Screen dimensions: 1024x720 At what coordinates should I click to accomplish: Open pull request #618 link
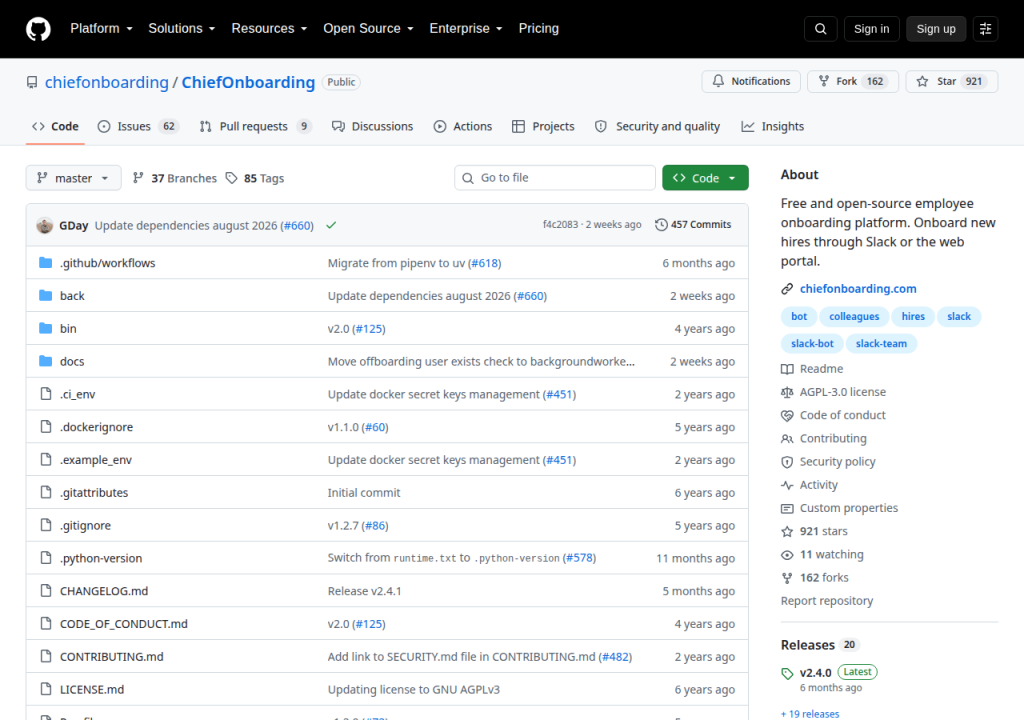click(485, 263)
